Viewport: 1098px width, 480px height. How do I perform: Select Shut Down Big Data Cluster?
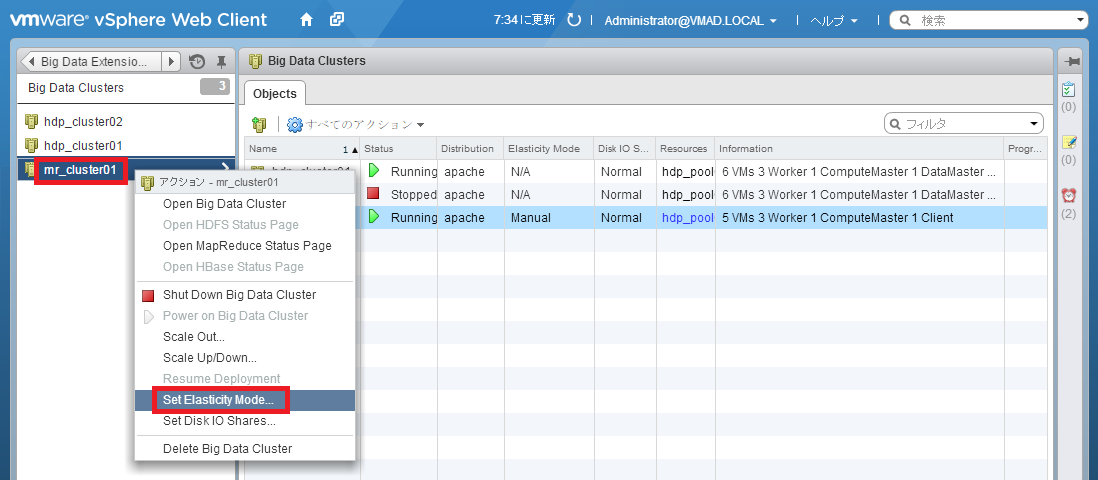tap(239, 295)
